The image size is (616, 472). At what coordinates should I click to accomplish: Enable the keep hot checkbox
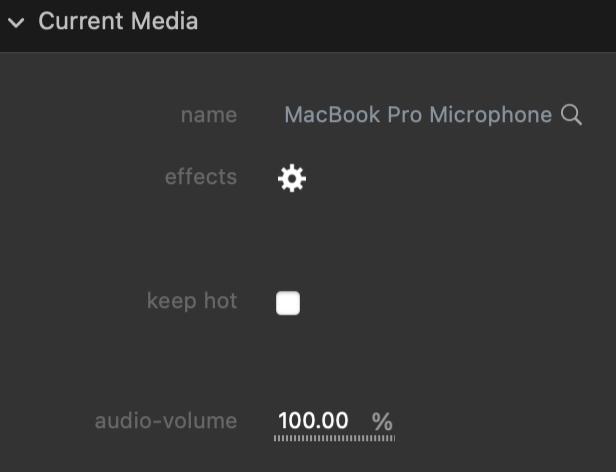pyautogui.click(x=288, y=303)
